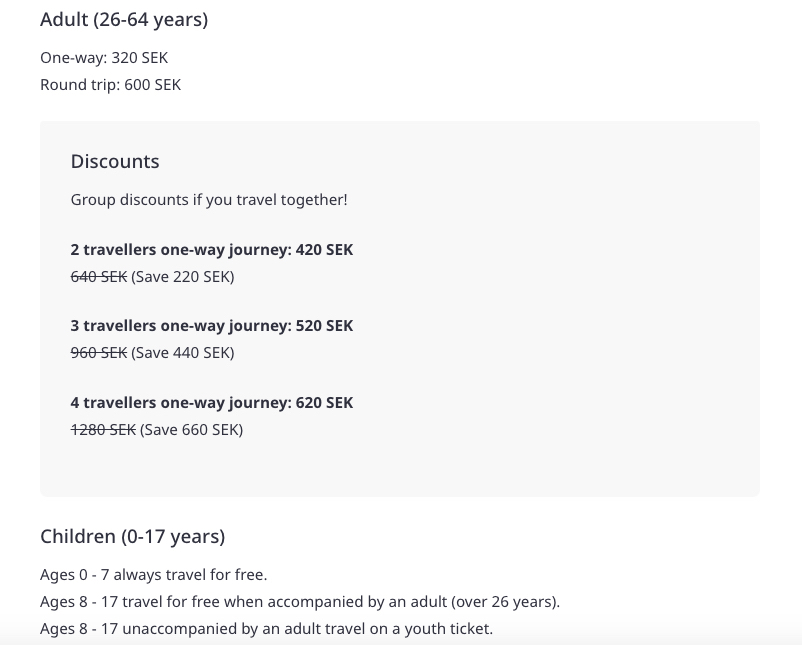
Task: Click the 2 travellers one-way journey price
Action: point(212,250)
